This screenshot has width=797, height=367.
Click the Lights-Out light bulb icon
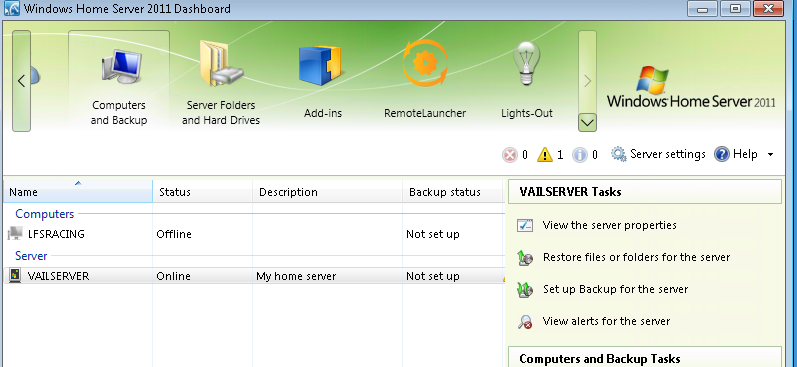click(x=527, y=64)
